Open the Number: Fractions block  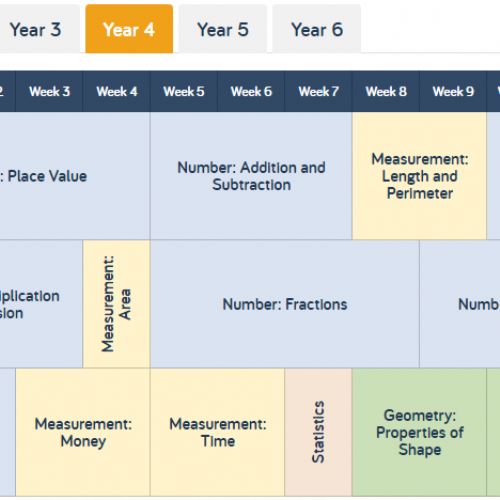[x=285, y=304]
